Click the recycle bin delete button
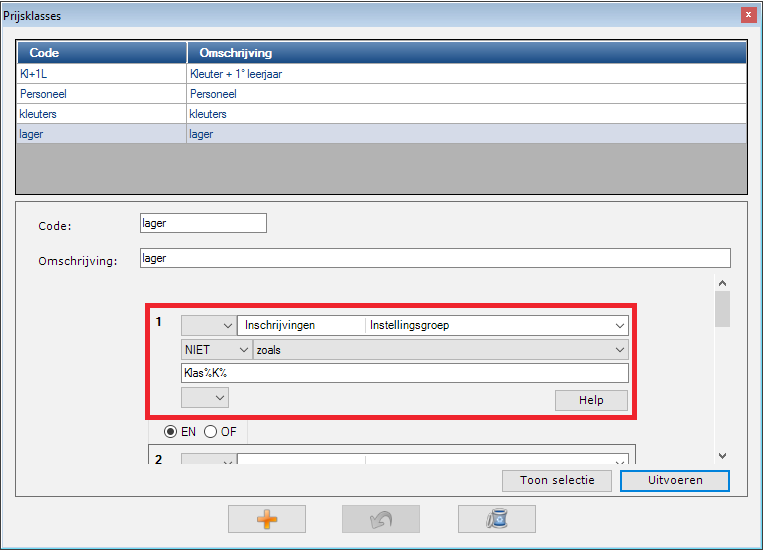The image size is (764, 550). coord(496,519)
